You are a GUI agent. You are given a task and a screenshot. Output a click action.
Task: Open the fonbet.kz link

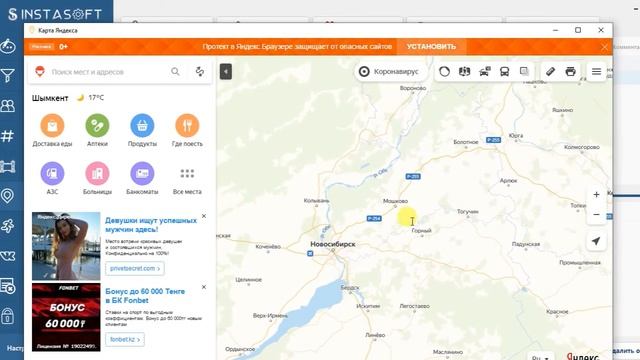[125, 339]
